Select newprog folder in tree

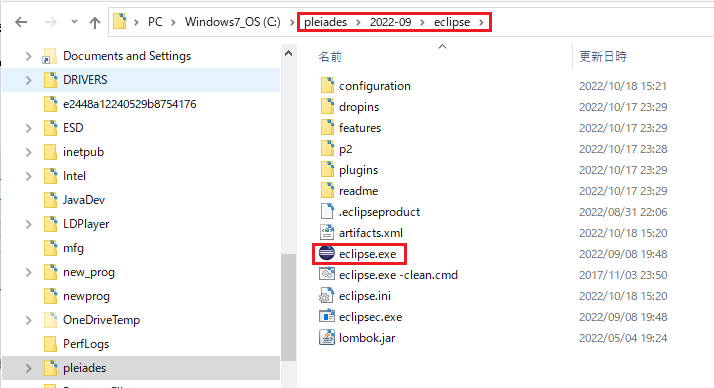tap(87, 296)
